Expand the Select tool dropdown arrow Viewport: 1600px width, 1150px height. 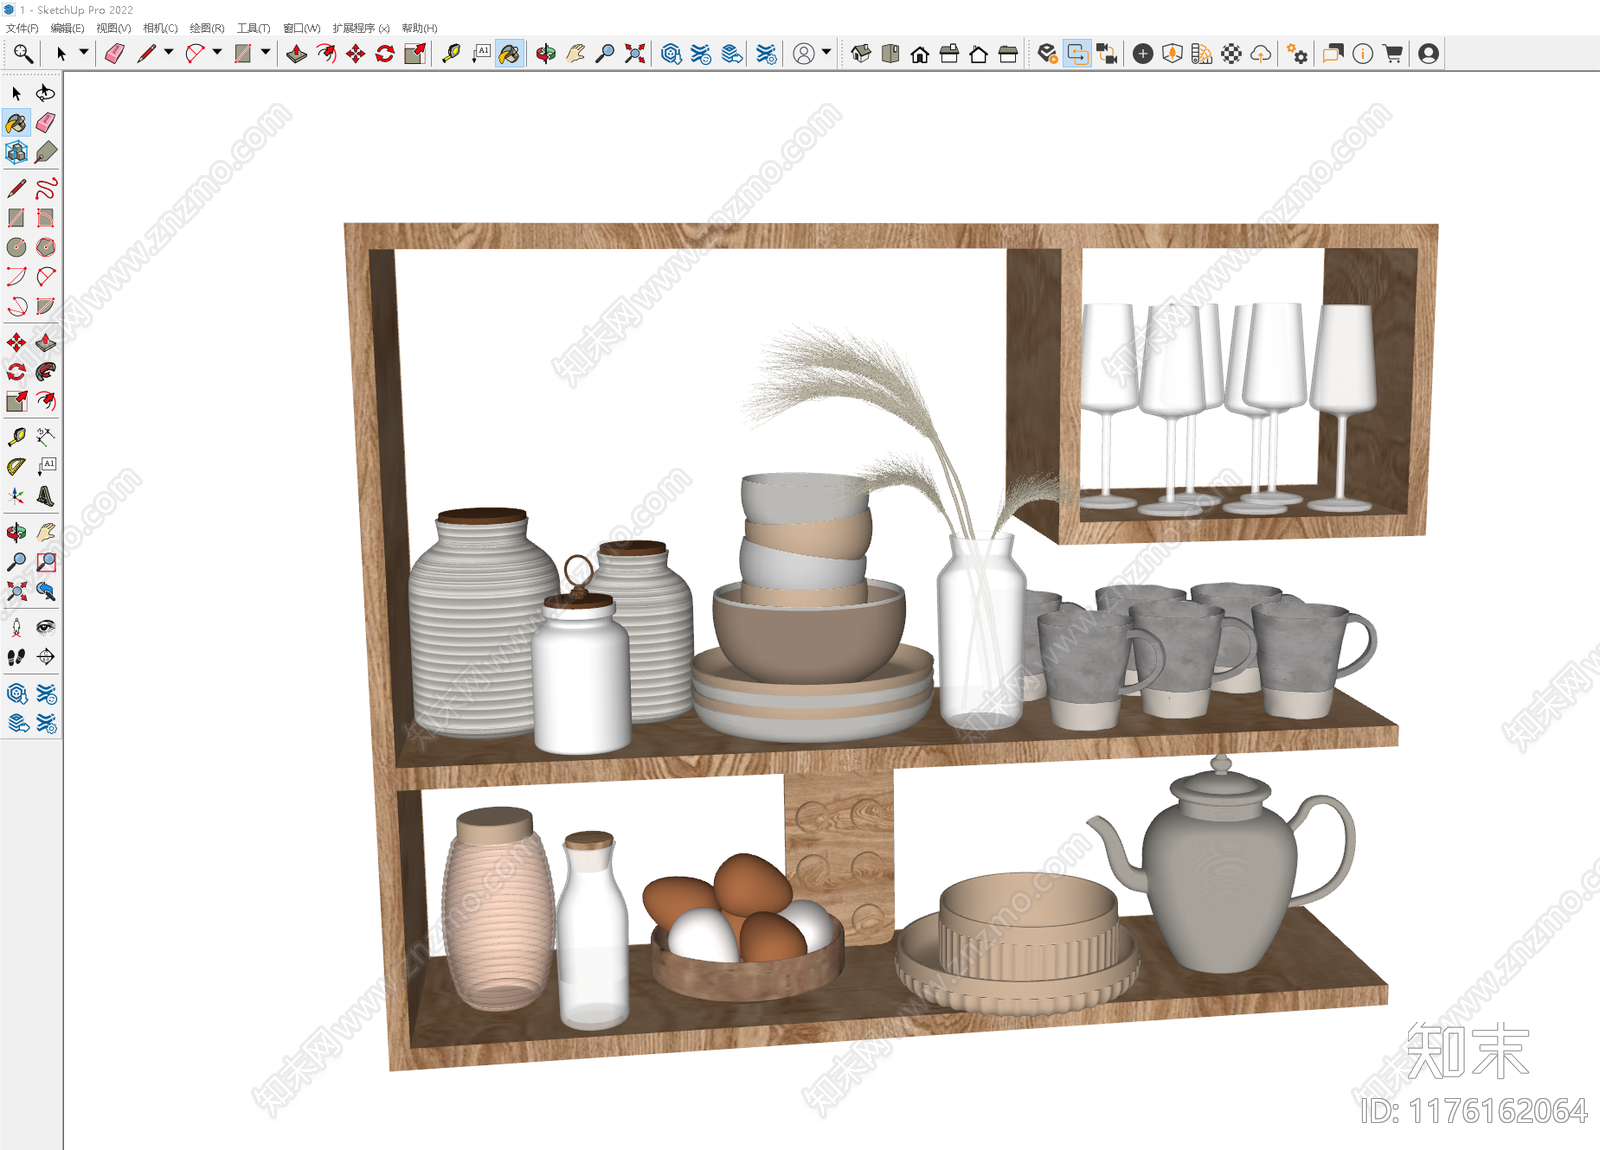[84, 52]
